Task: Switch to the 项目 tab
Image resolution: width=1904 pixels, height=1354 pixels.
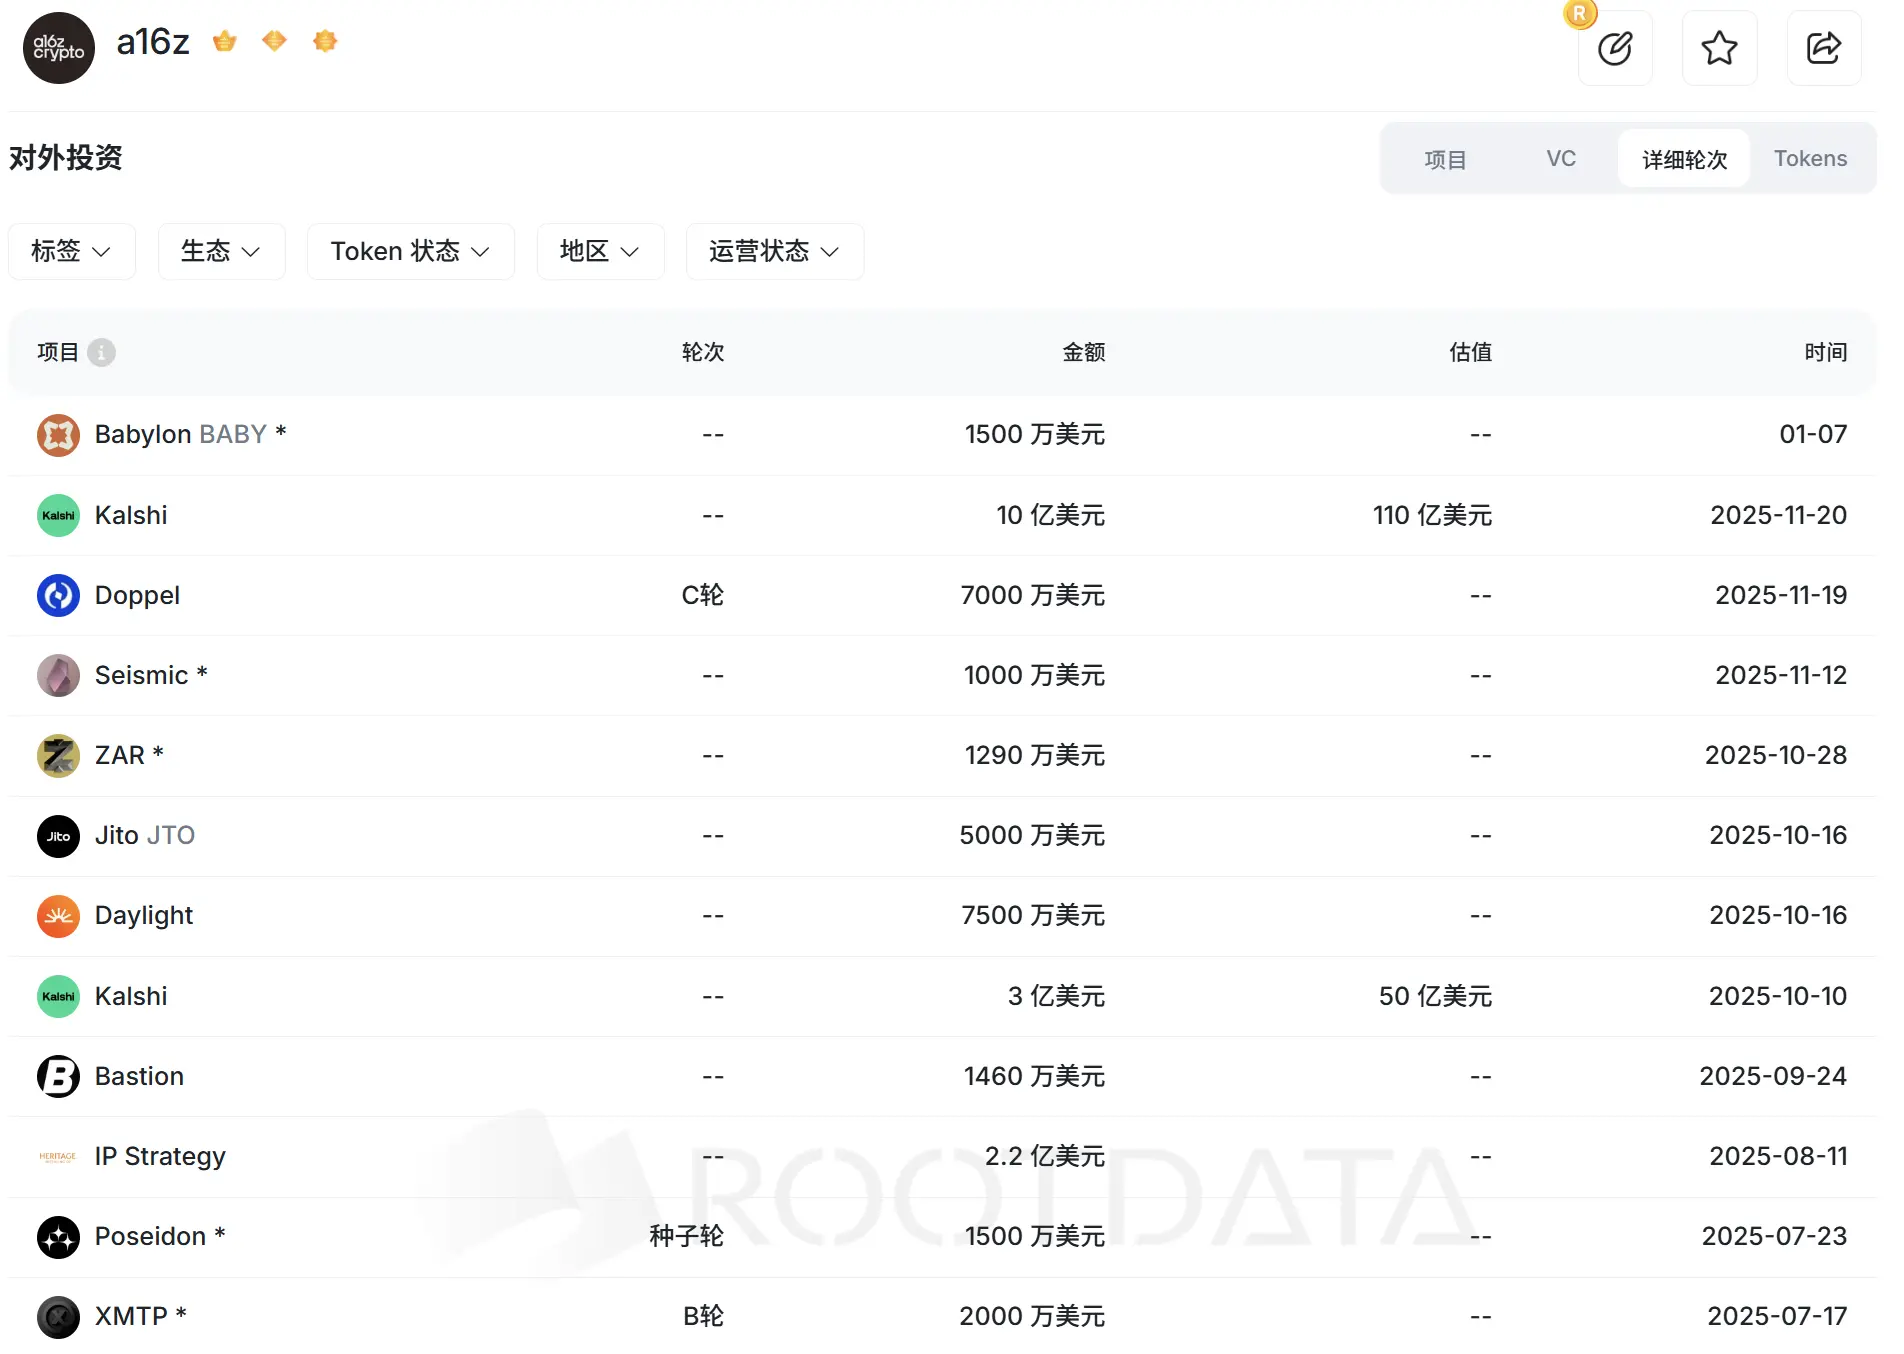Action: tap(1445, 159)
